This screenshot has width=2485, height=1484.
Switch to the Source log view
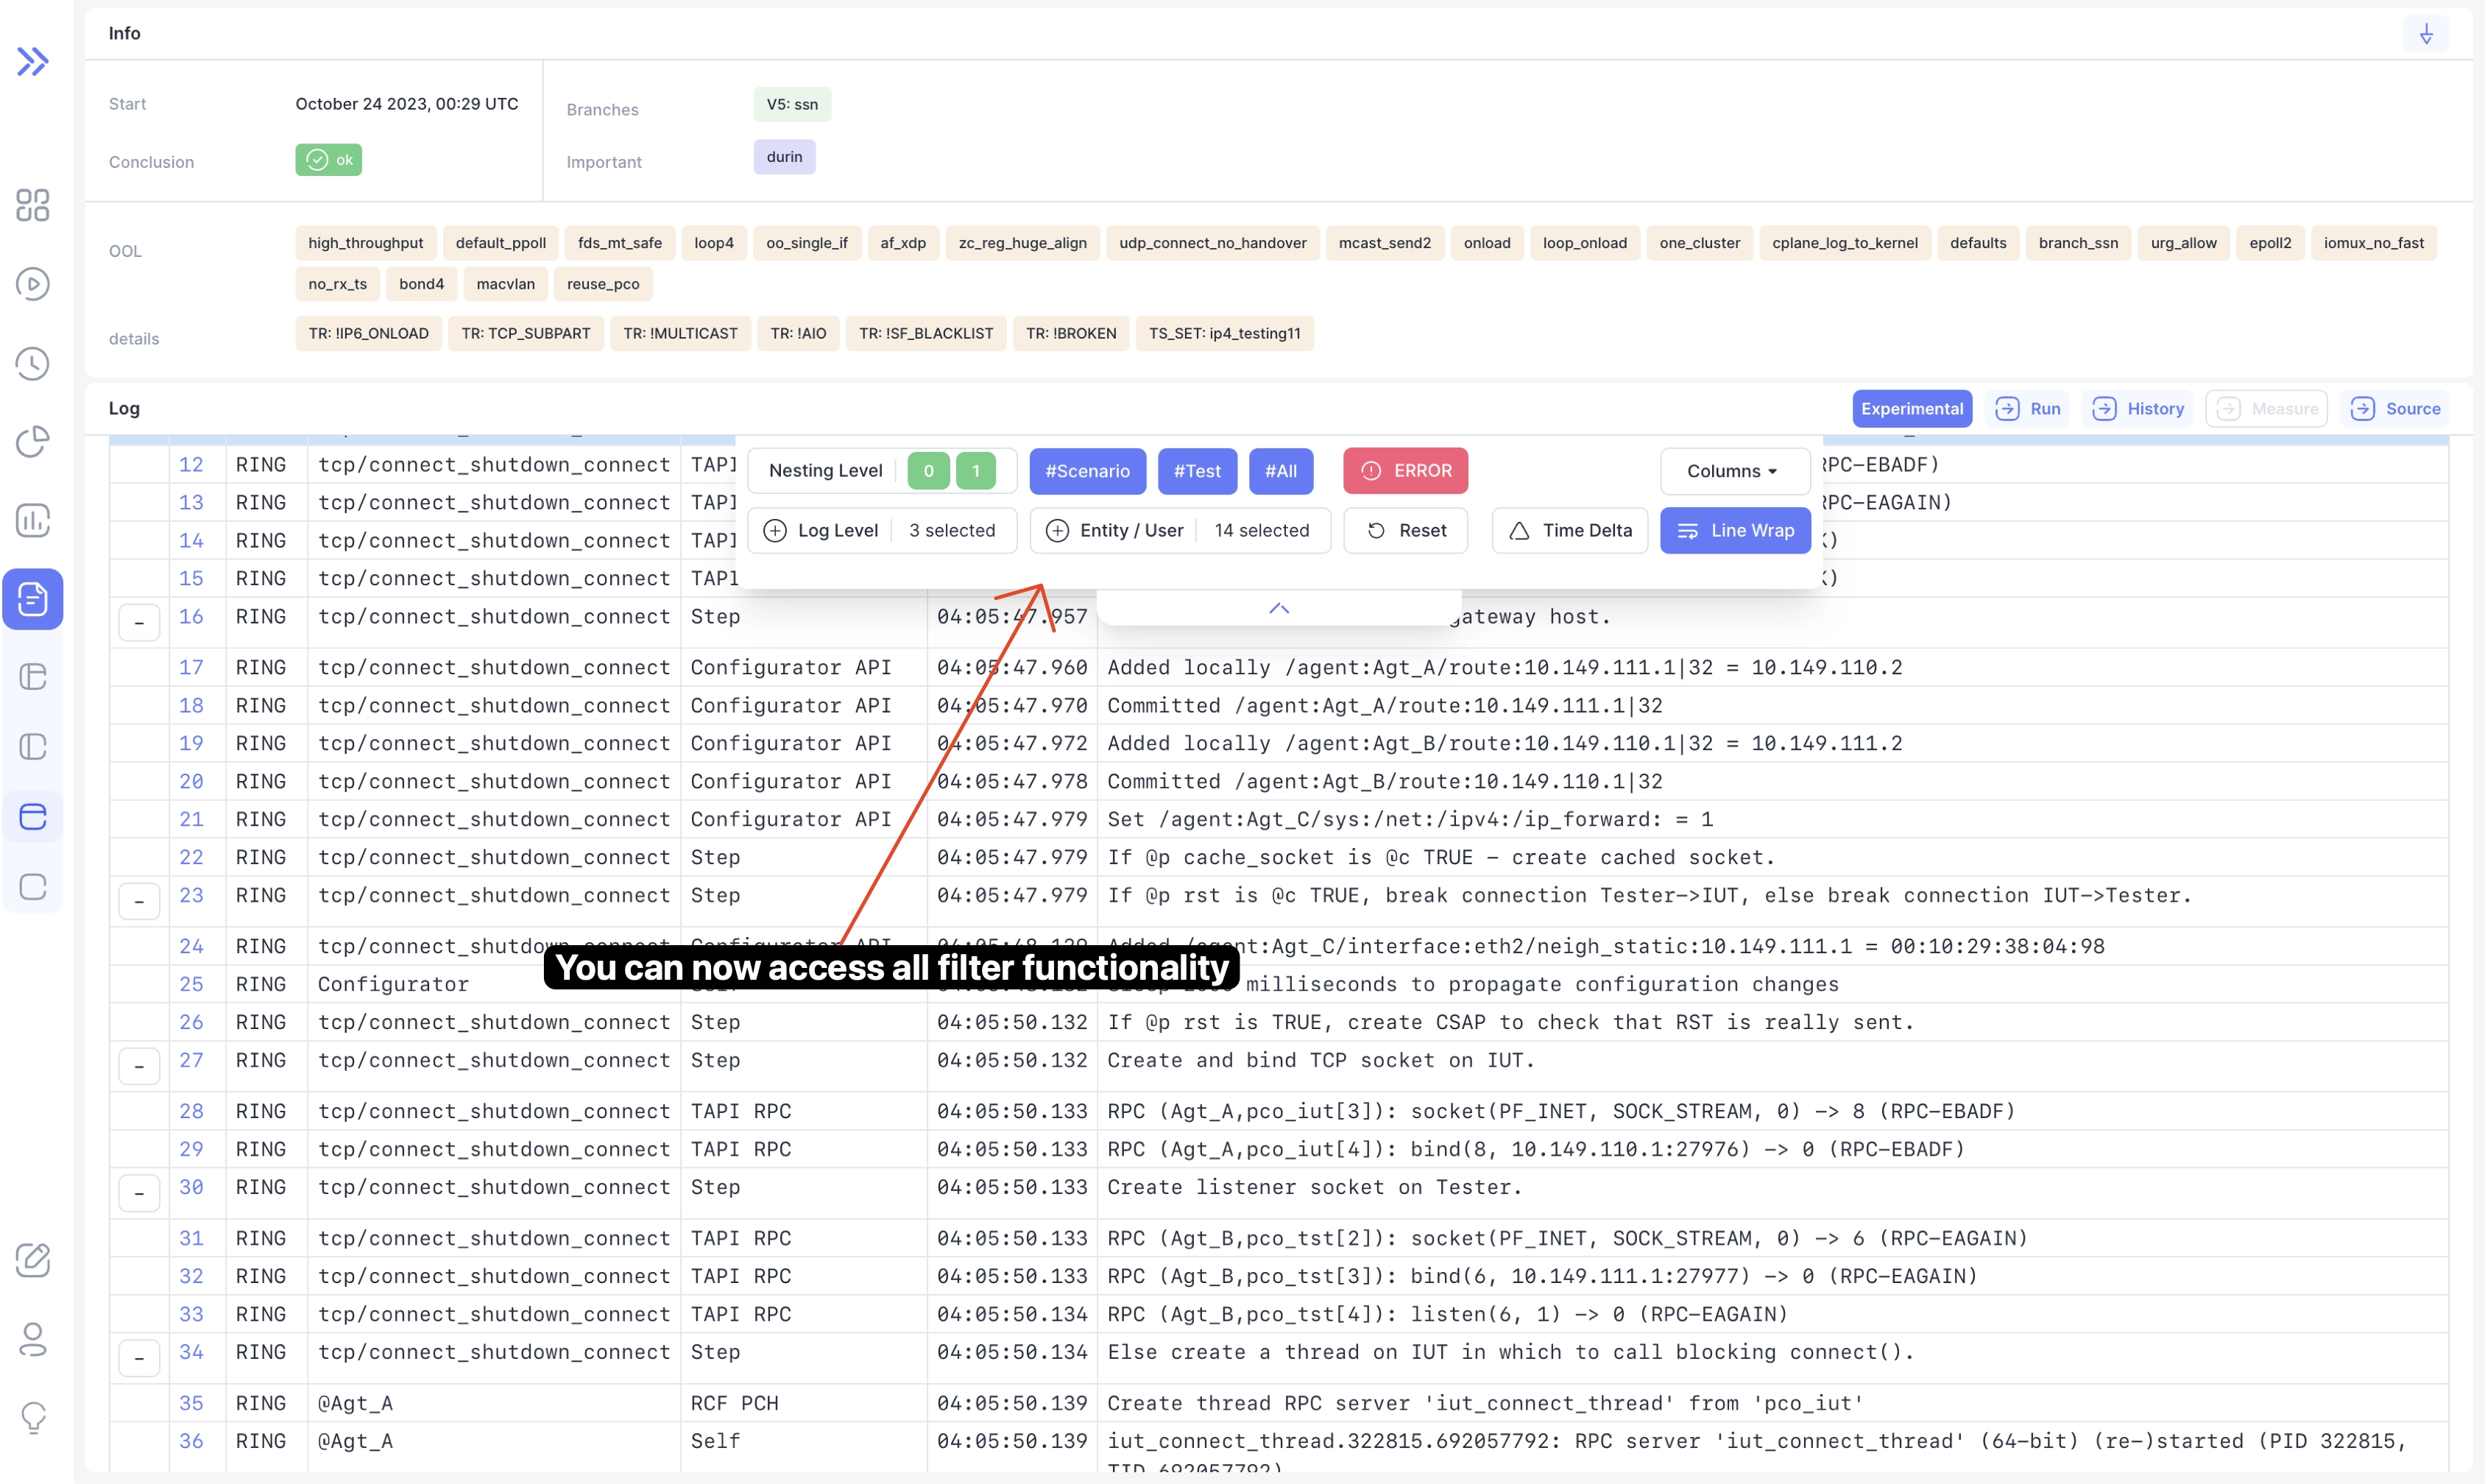click(2395, 409)
